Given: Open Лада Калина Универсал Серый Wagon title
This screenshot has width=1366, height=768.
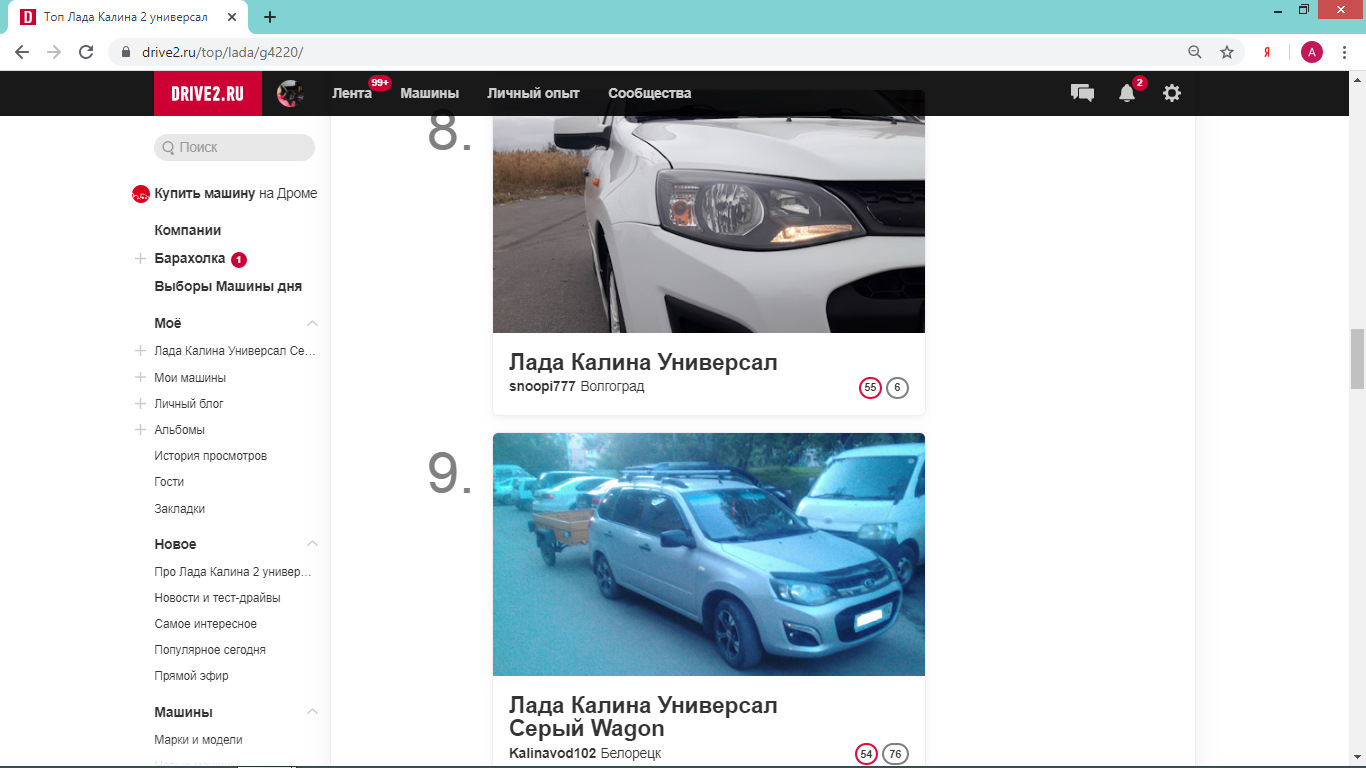Looking at the screenshot, I should pyautogui.click(x=643, y=717).
